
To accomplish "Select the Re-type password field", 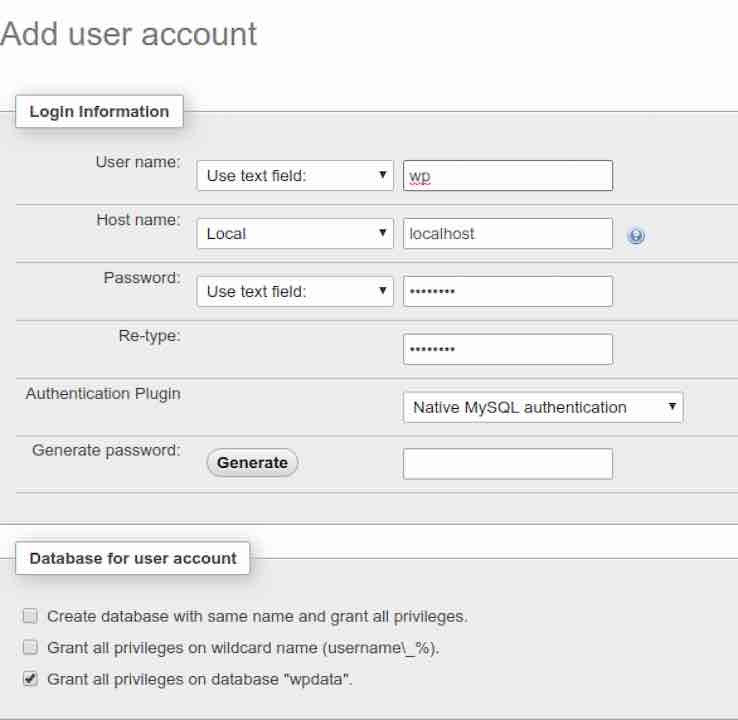I will click(507, 350).
